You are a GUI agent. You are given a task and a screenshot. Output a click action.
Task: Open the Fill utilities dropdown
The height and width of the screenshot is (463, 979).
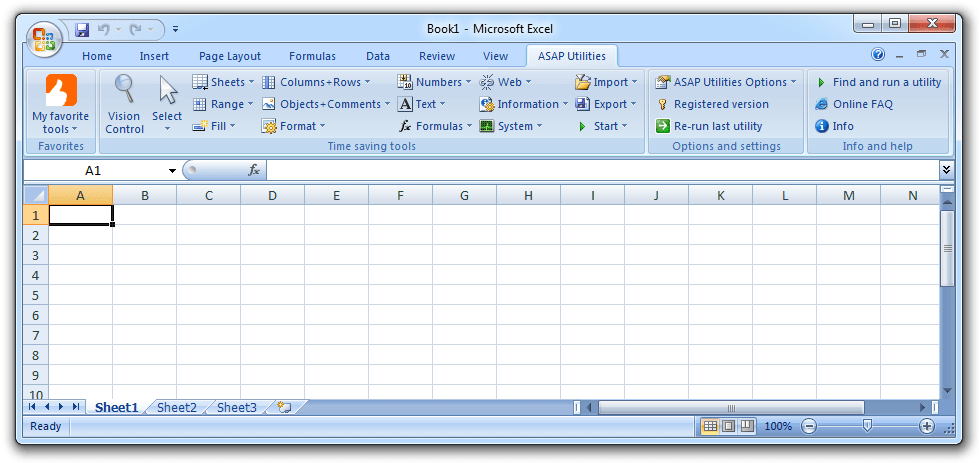[x=214, y=126]
